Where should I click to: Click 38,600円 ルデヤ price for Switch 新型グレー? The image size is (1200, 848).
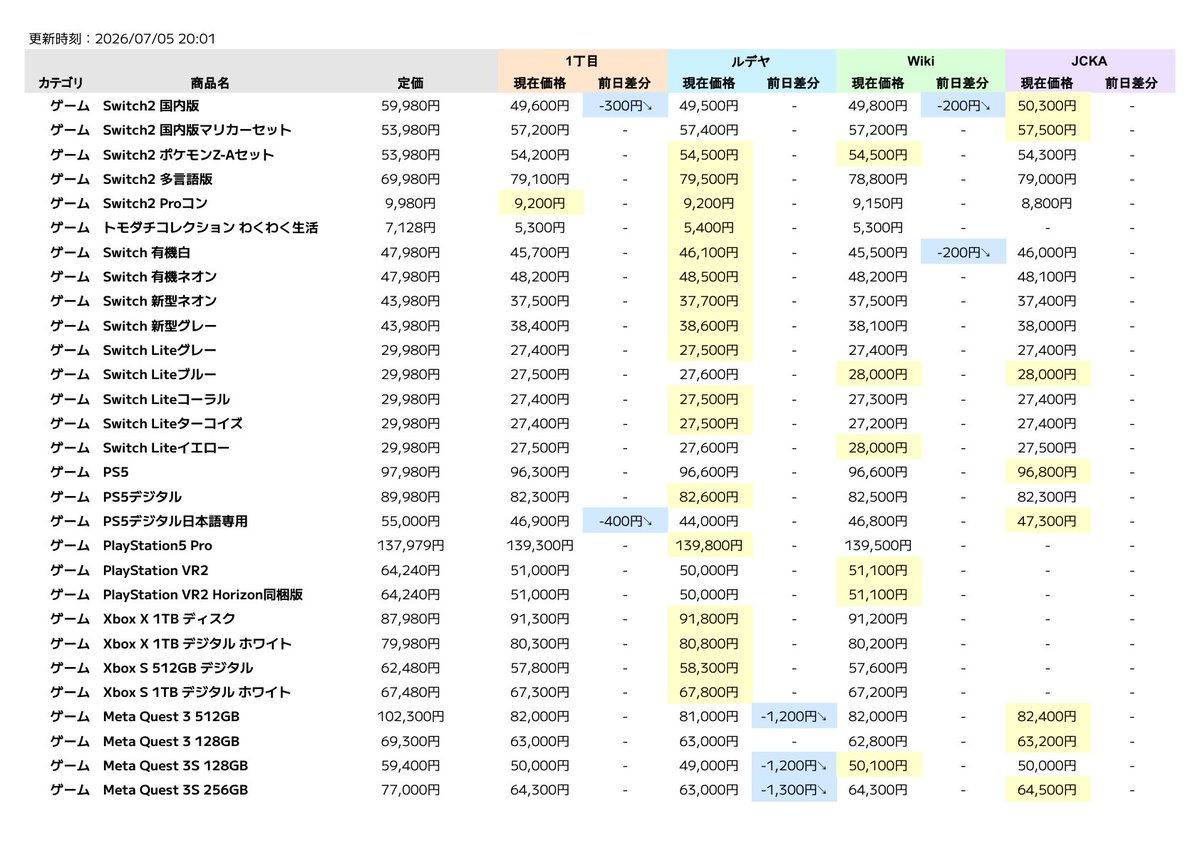709,326
